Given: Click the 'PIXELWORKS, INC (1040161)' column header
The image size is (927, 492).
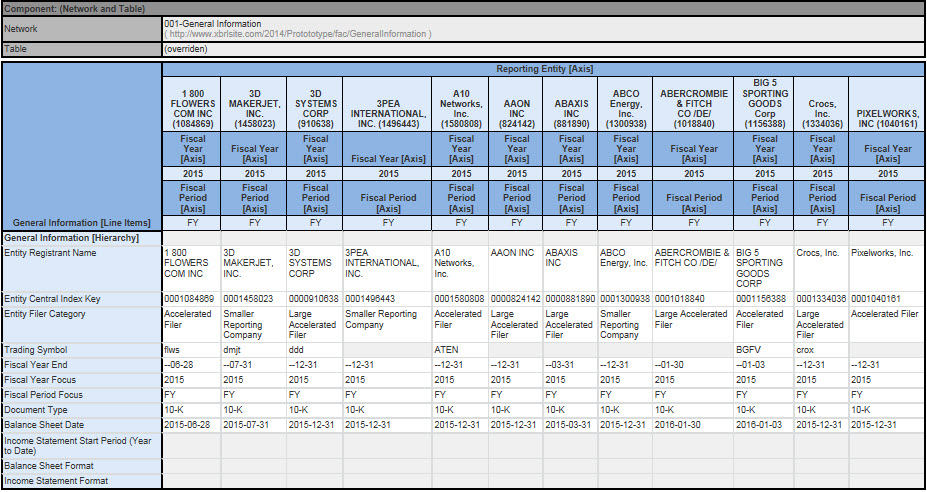Looking at the screenshot, I should tap(887, 104).
